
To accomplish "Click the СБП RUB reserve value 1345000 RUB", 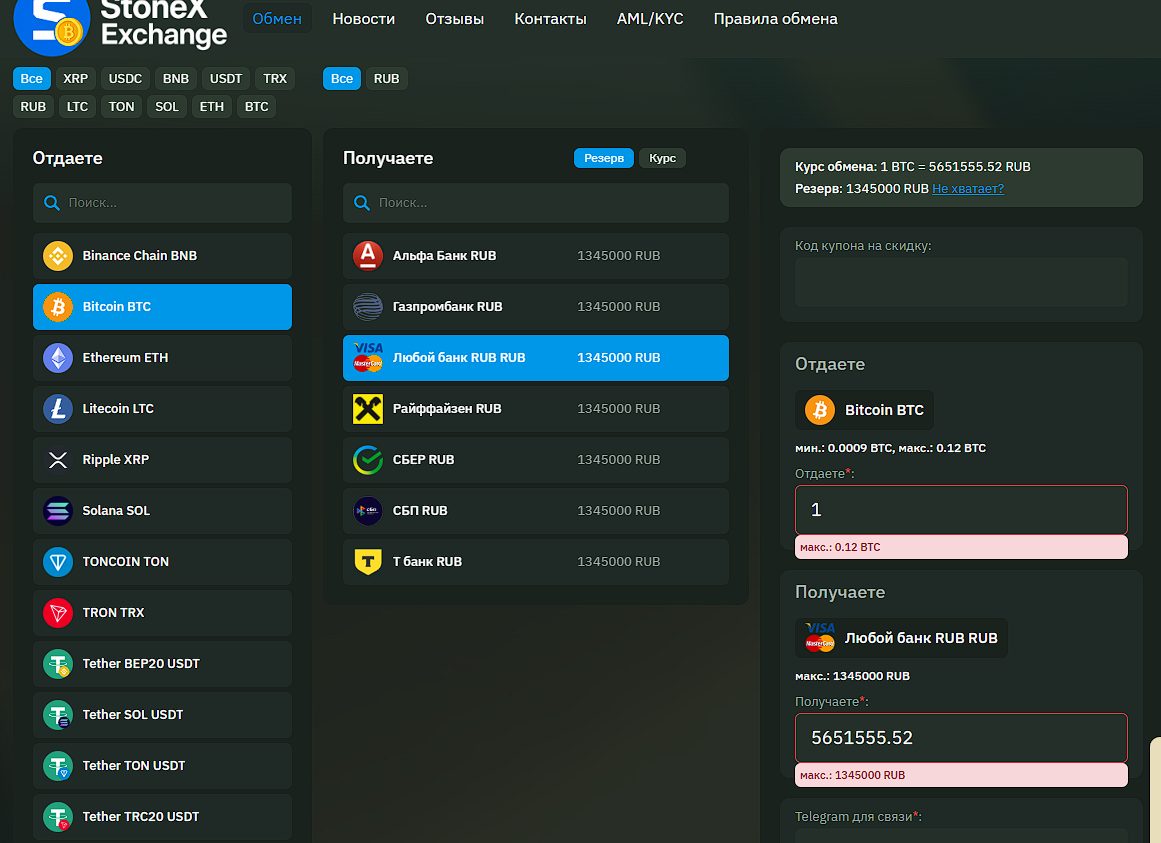I will pos(618,511).
